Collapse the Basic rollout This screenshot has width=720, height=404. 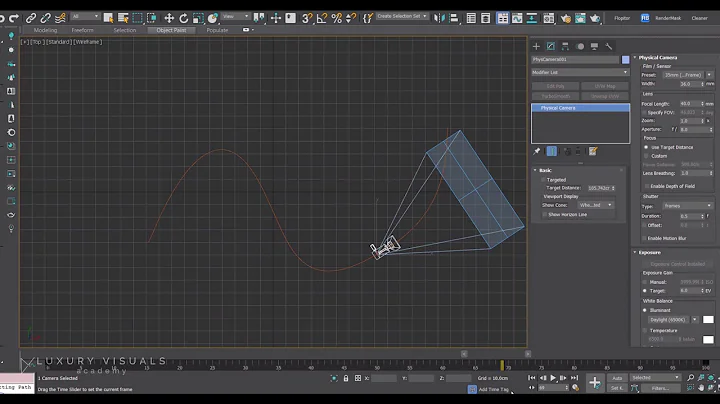tap(535, 170)
